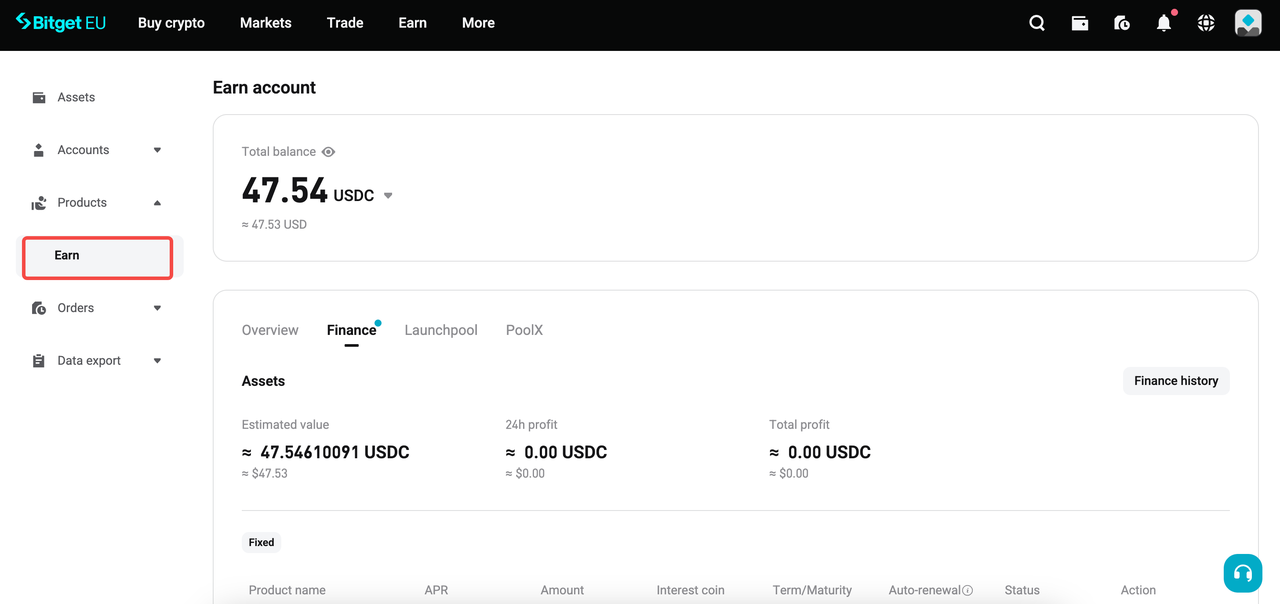Image resolution: width=1280 pixels, height=604 pixels.
Task: Click the Accounts sidebar label
Action: click(83, 150)
